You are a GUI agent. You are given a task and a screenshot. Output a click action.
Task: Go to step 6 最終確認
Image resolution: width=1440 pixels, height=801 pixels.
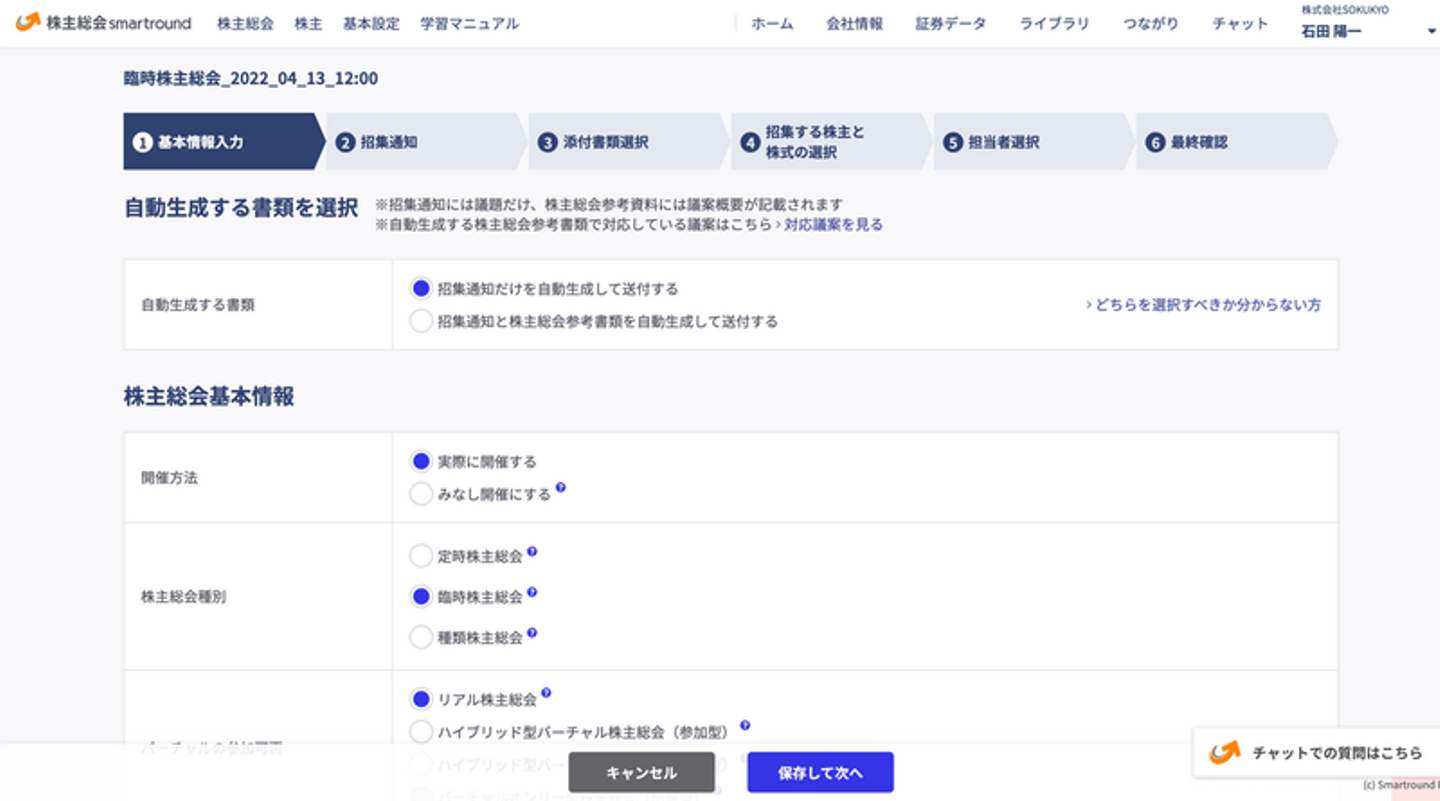coord(1237,142)
